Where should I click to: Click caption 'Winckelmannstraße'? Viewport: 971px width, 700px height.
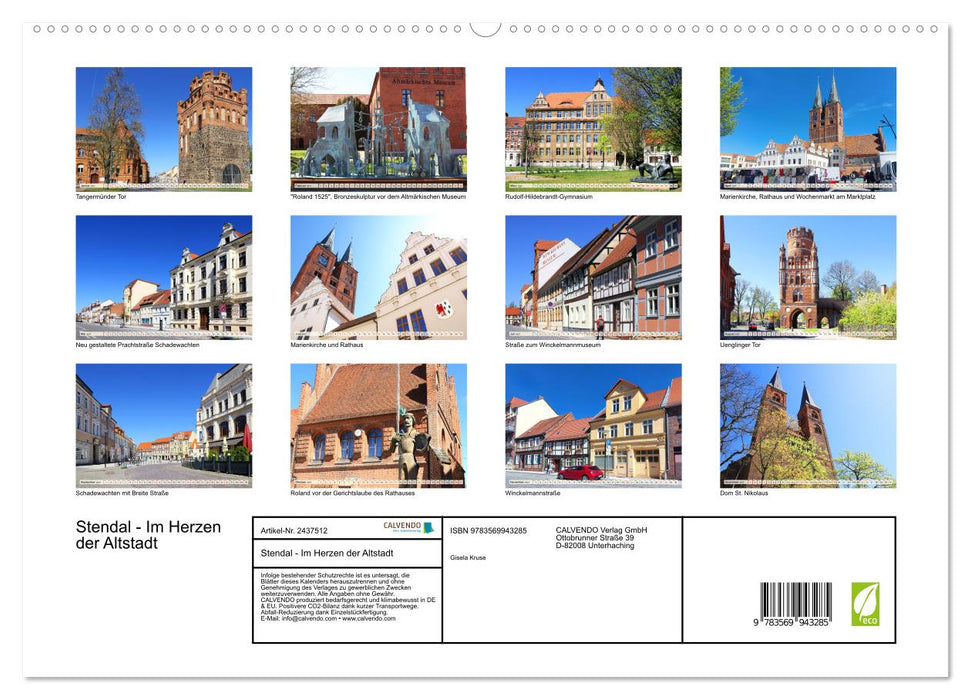[x=533, y=493]
